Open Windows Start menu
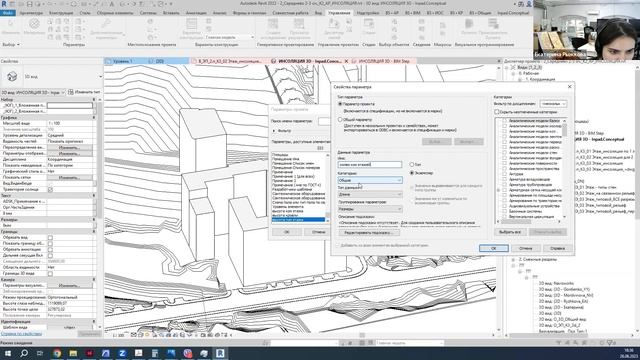 (x=7, y=353)
